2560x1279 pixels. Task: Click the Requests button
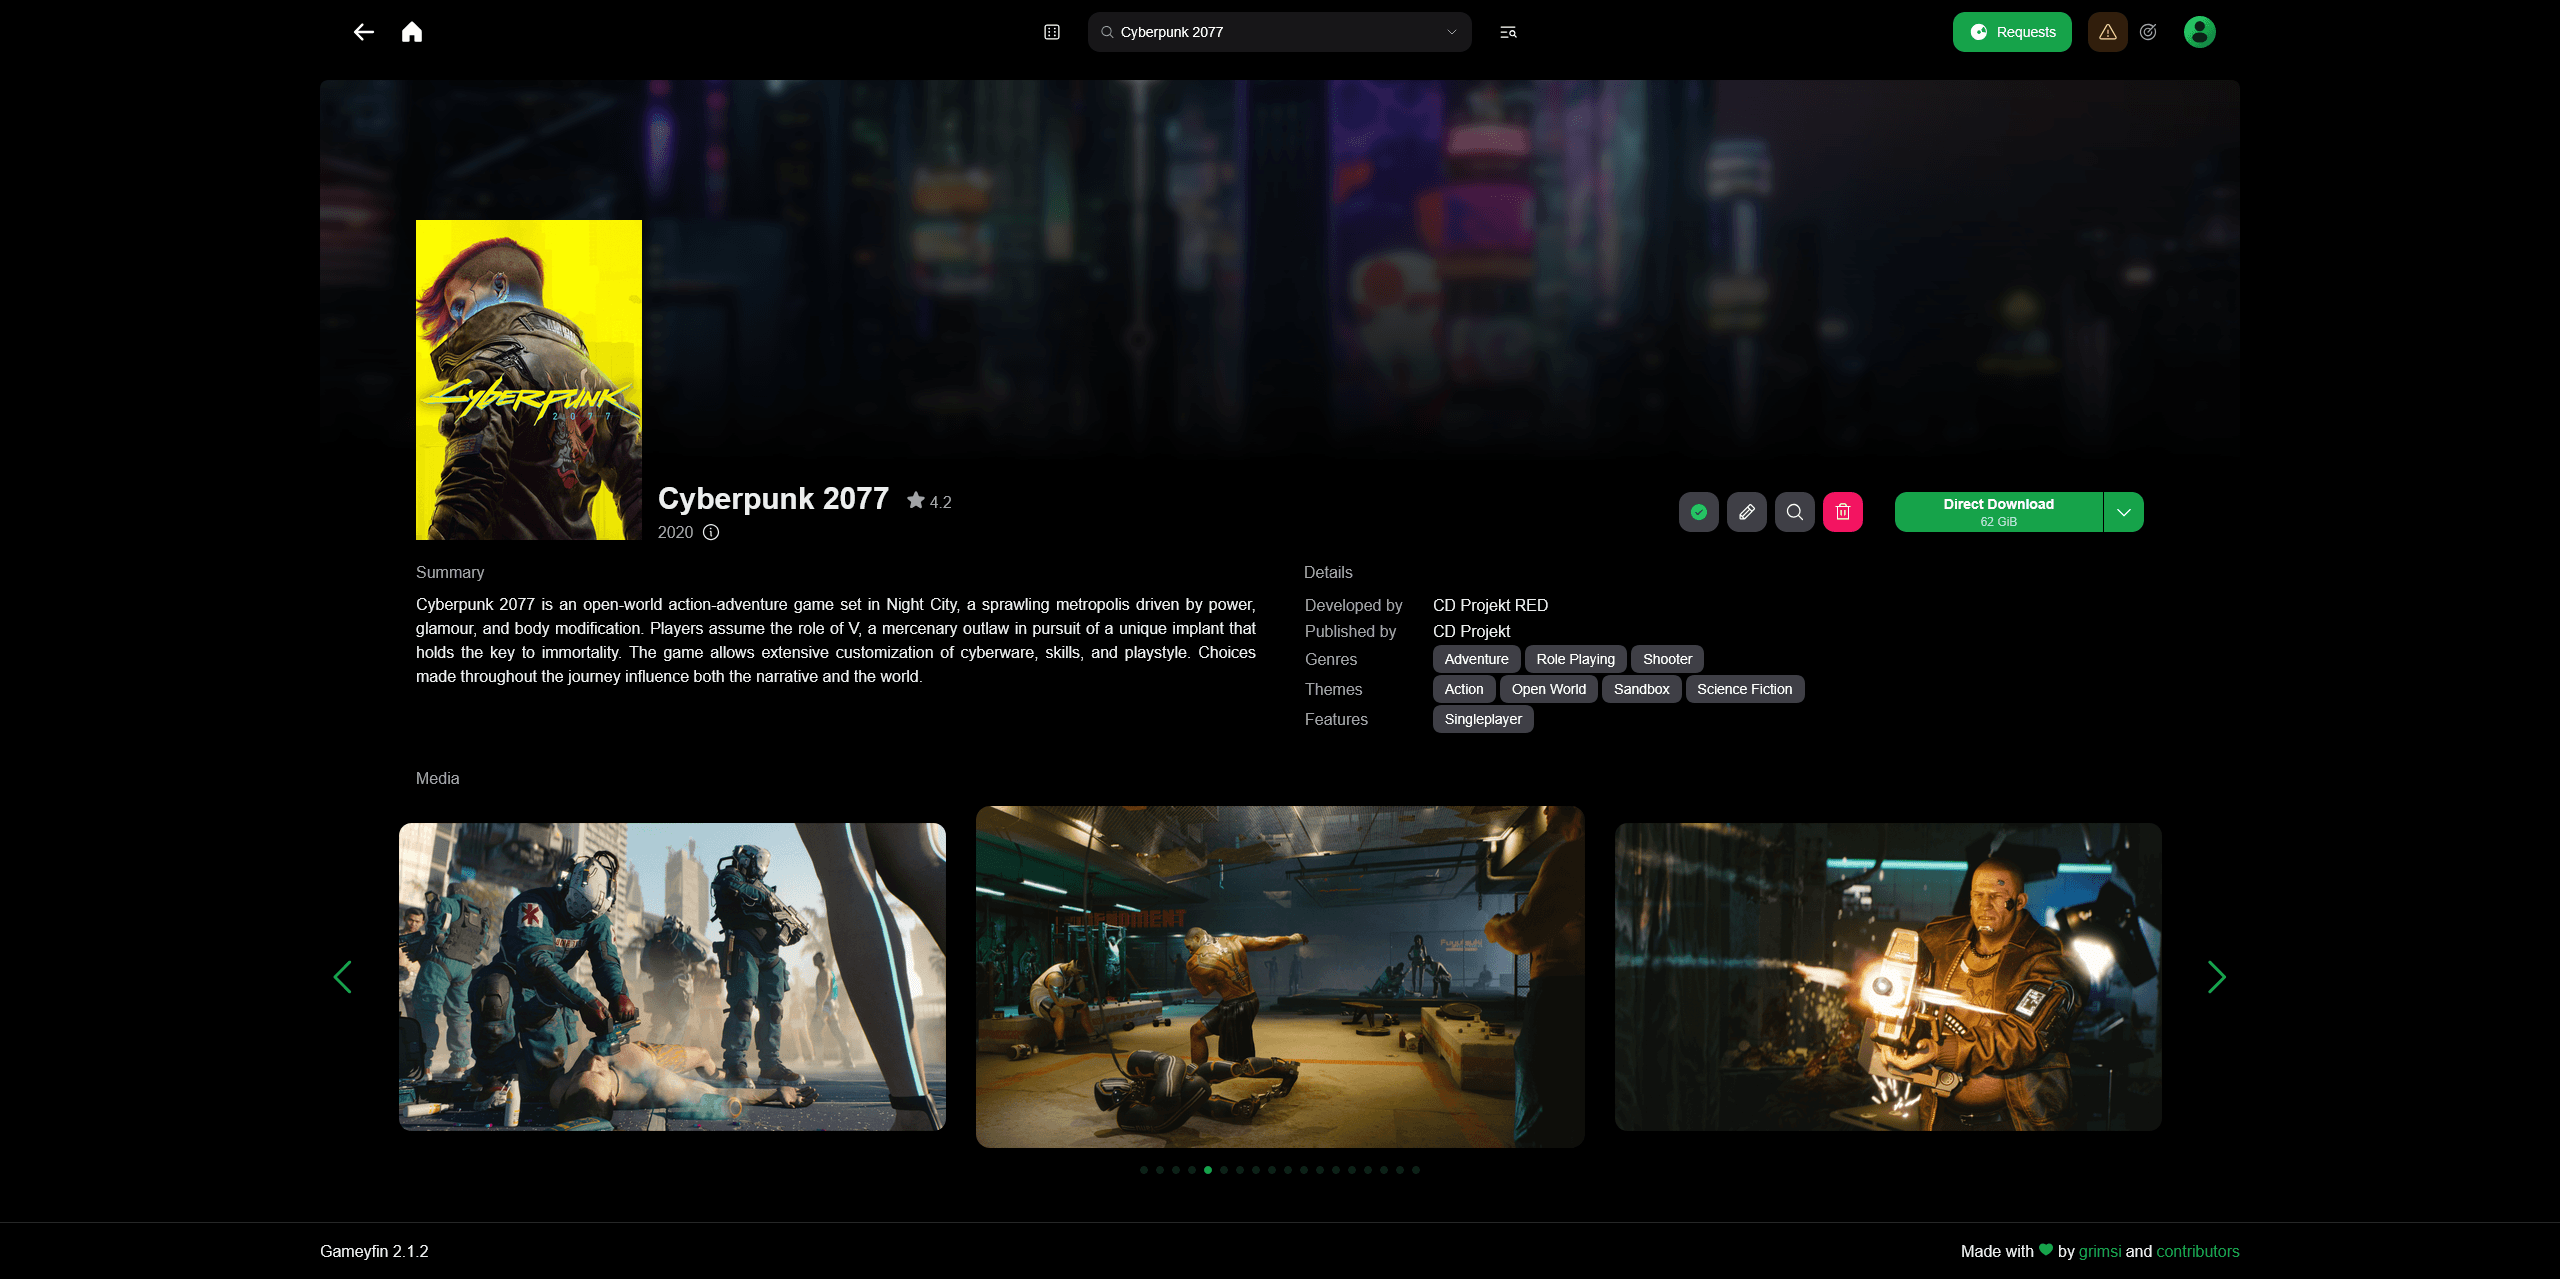[x=2012, y=32]
